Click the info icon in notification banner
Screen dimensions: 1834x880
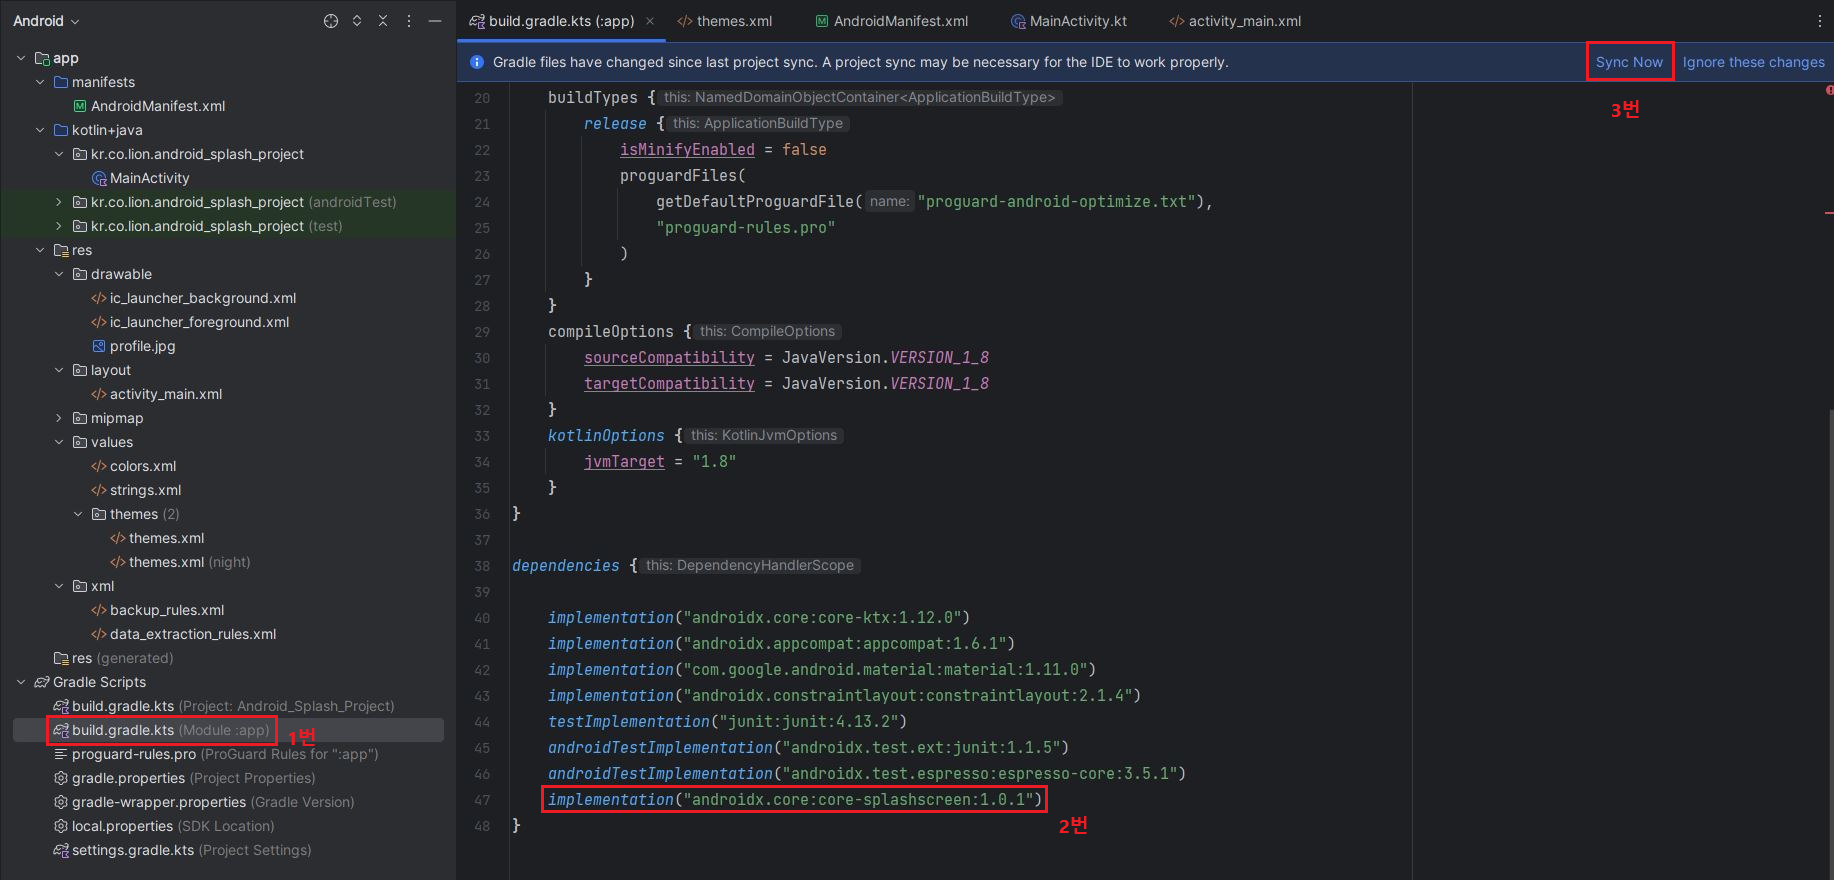(477, 62)
